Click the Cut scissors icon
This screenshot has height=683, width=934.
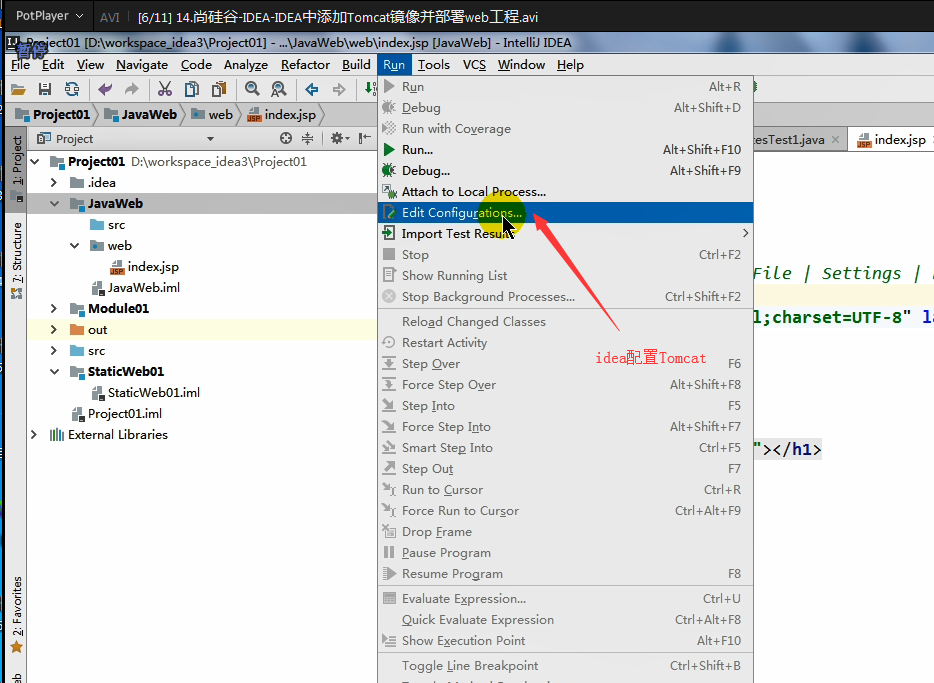pos(164,89)
